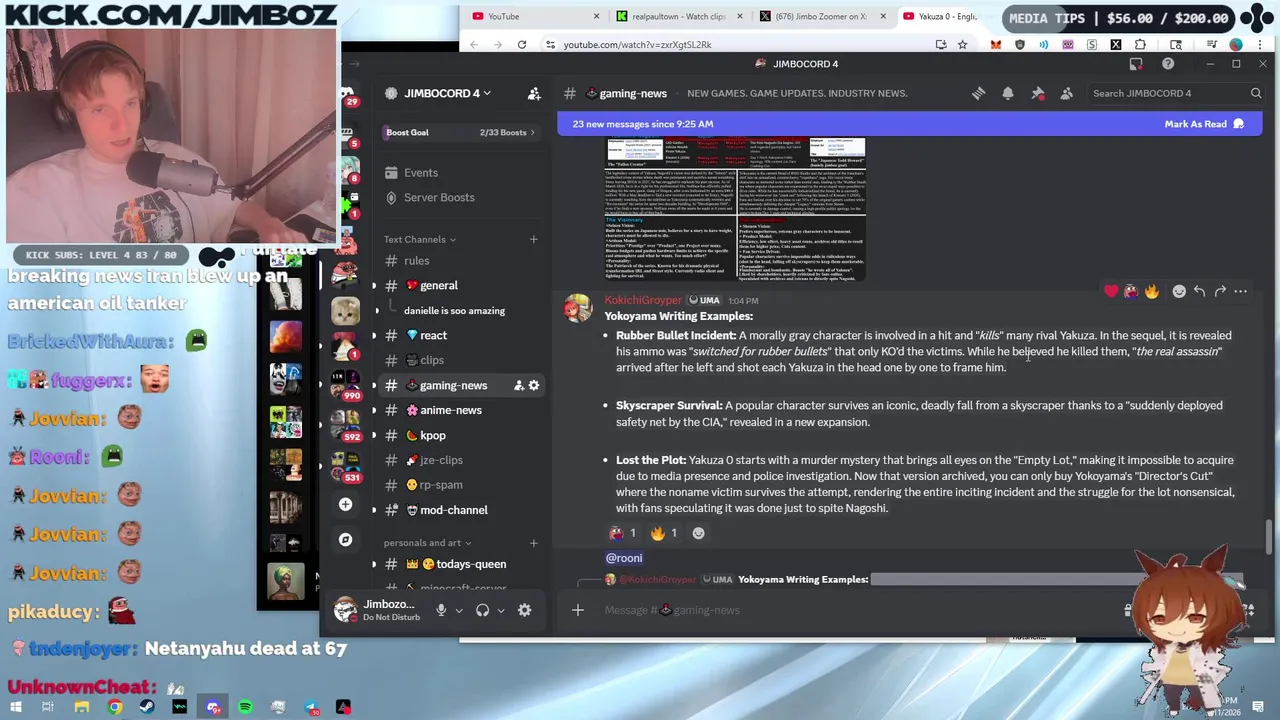1280x720 pixels.
Task: Expand Boost Goal progress arrow
Action: (532, 132)
